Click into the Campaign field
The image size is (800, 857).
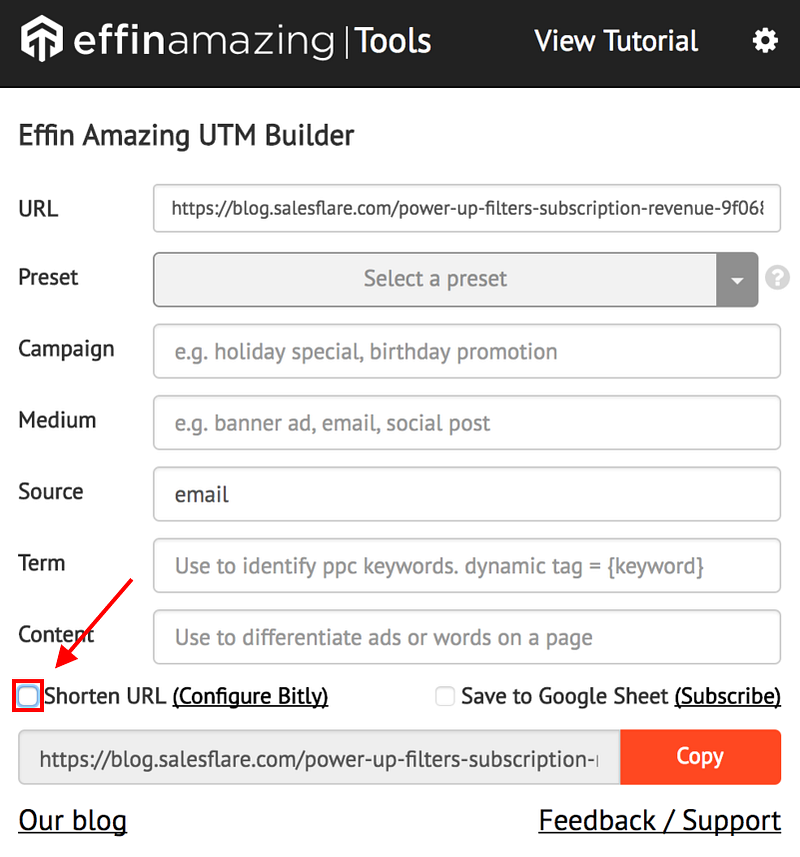[467, 351]
